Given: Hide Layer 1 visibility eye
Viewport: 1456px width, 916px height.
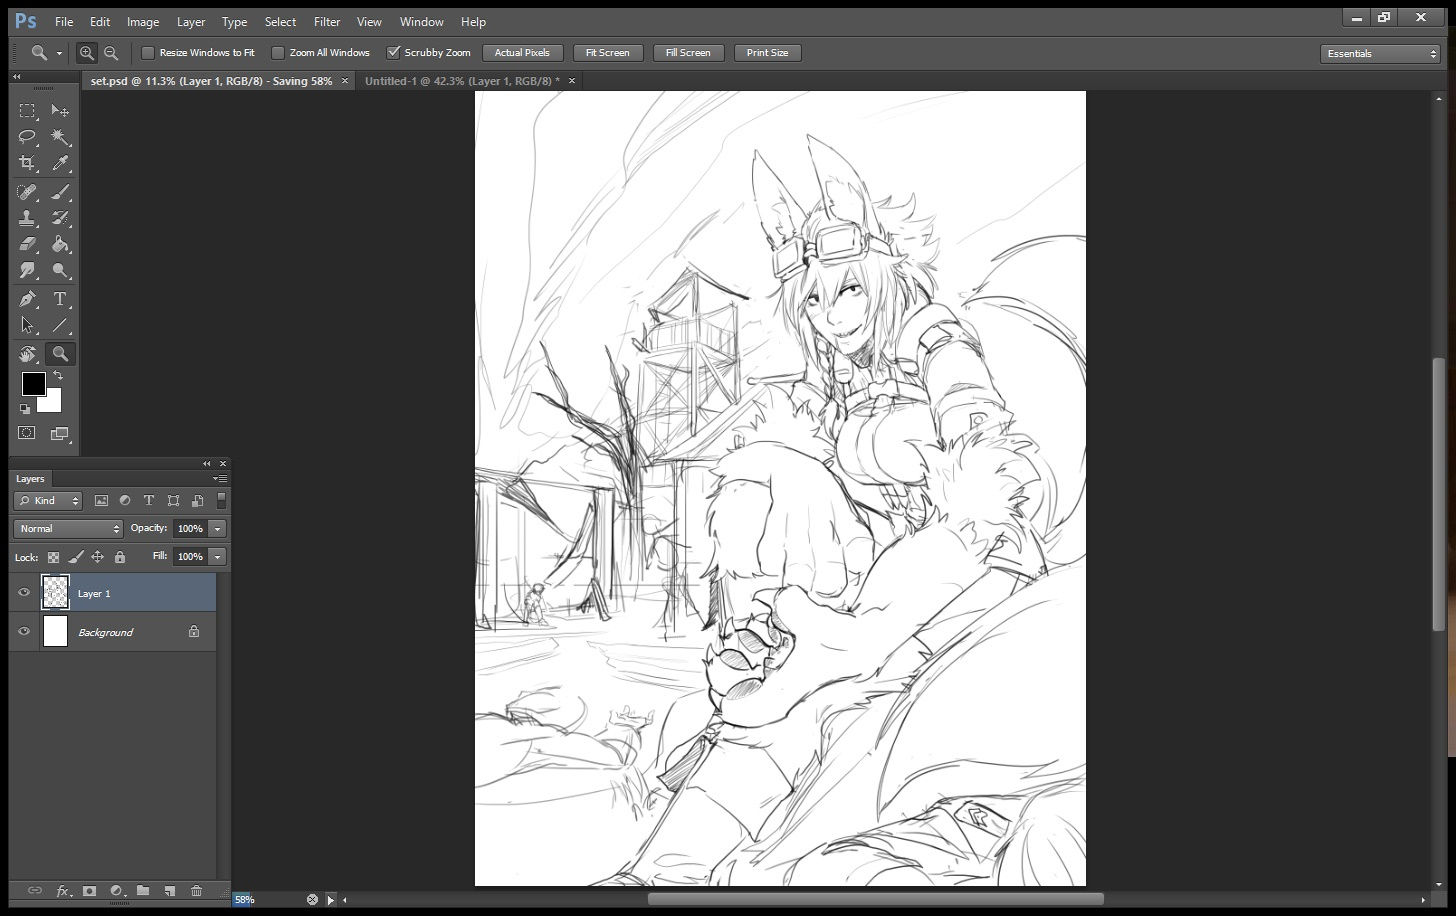Looking at the screenshot, I should 24,593.
